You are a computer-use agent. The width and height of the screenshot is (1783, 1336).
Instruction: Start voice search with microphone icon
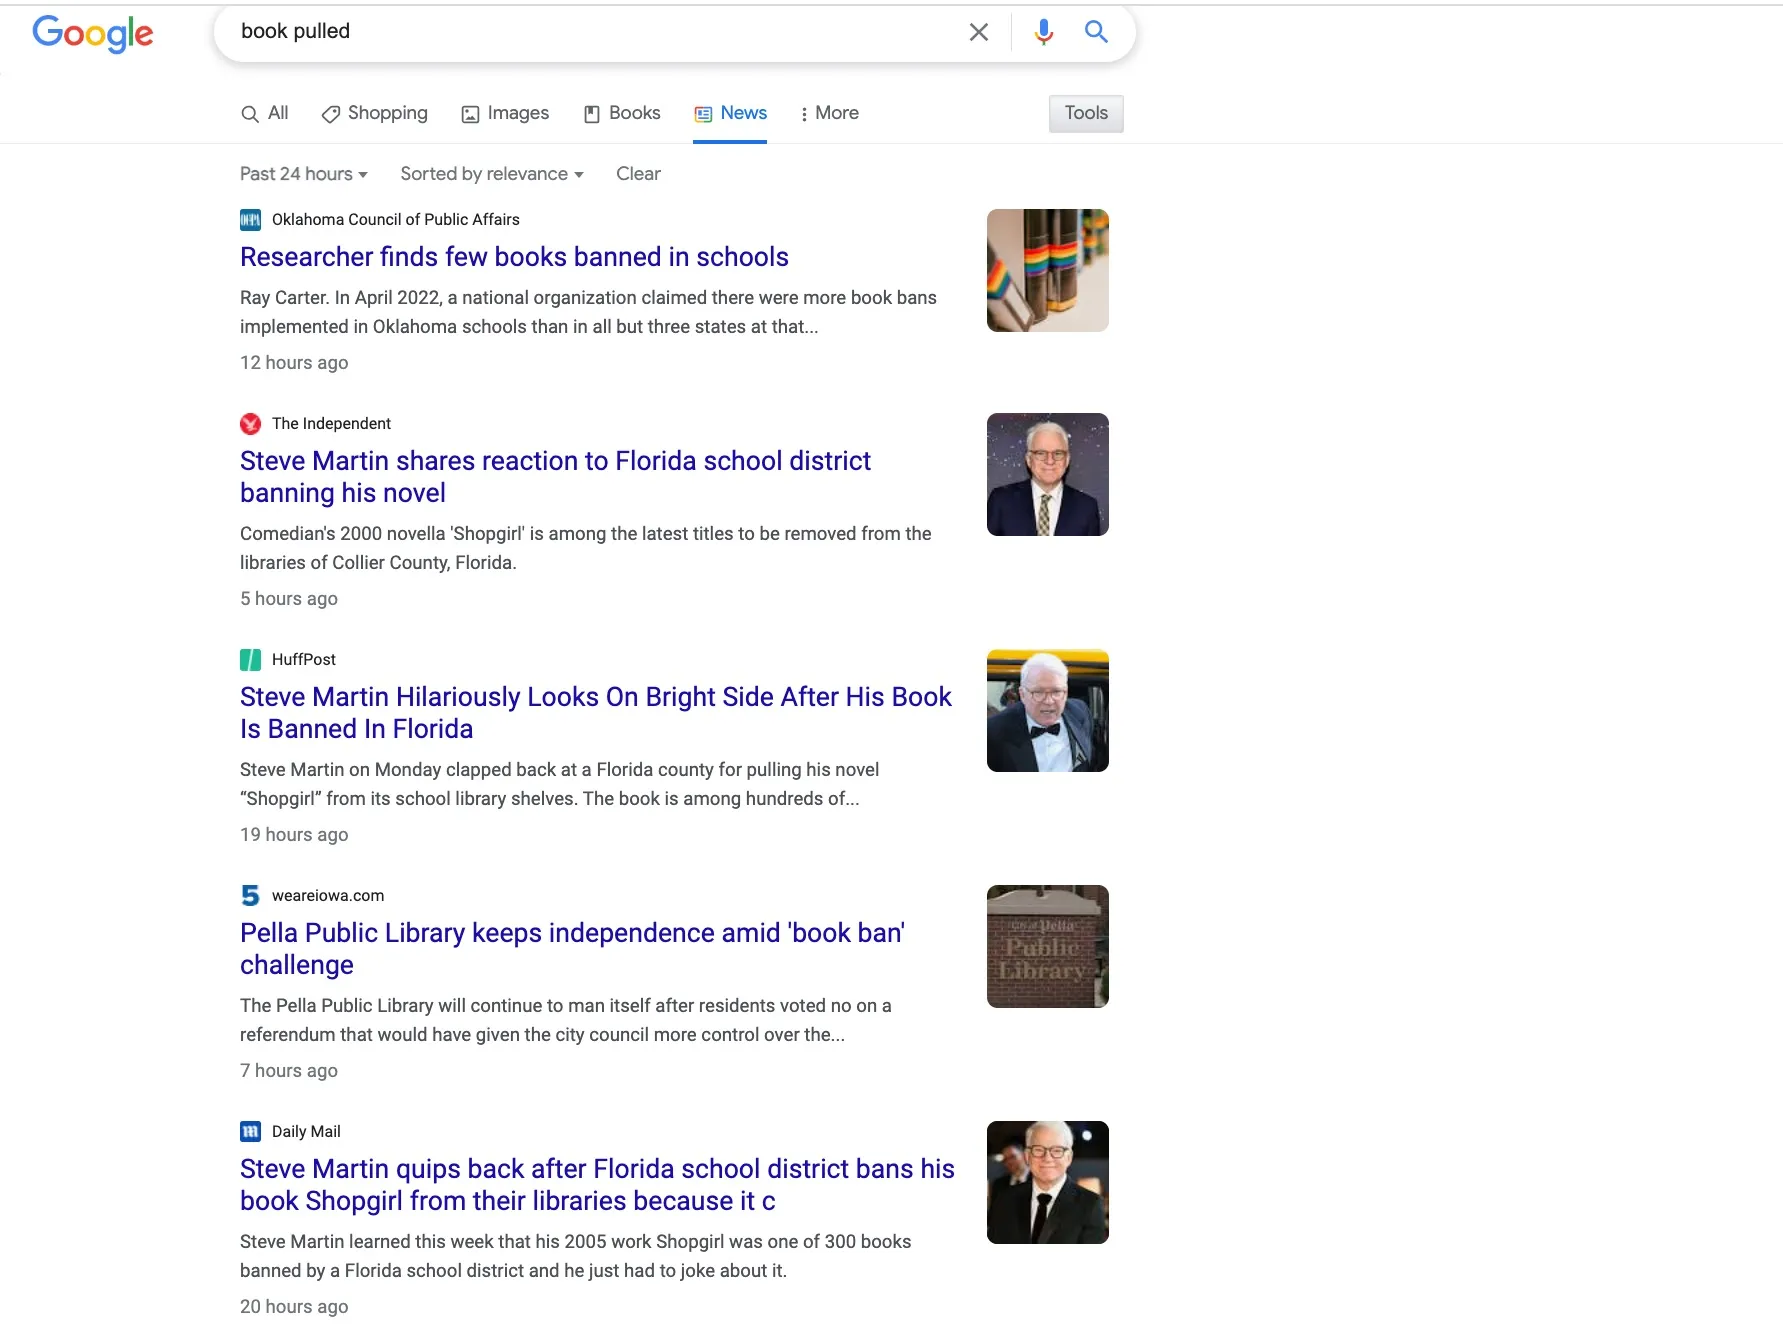coord(1043,32)
